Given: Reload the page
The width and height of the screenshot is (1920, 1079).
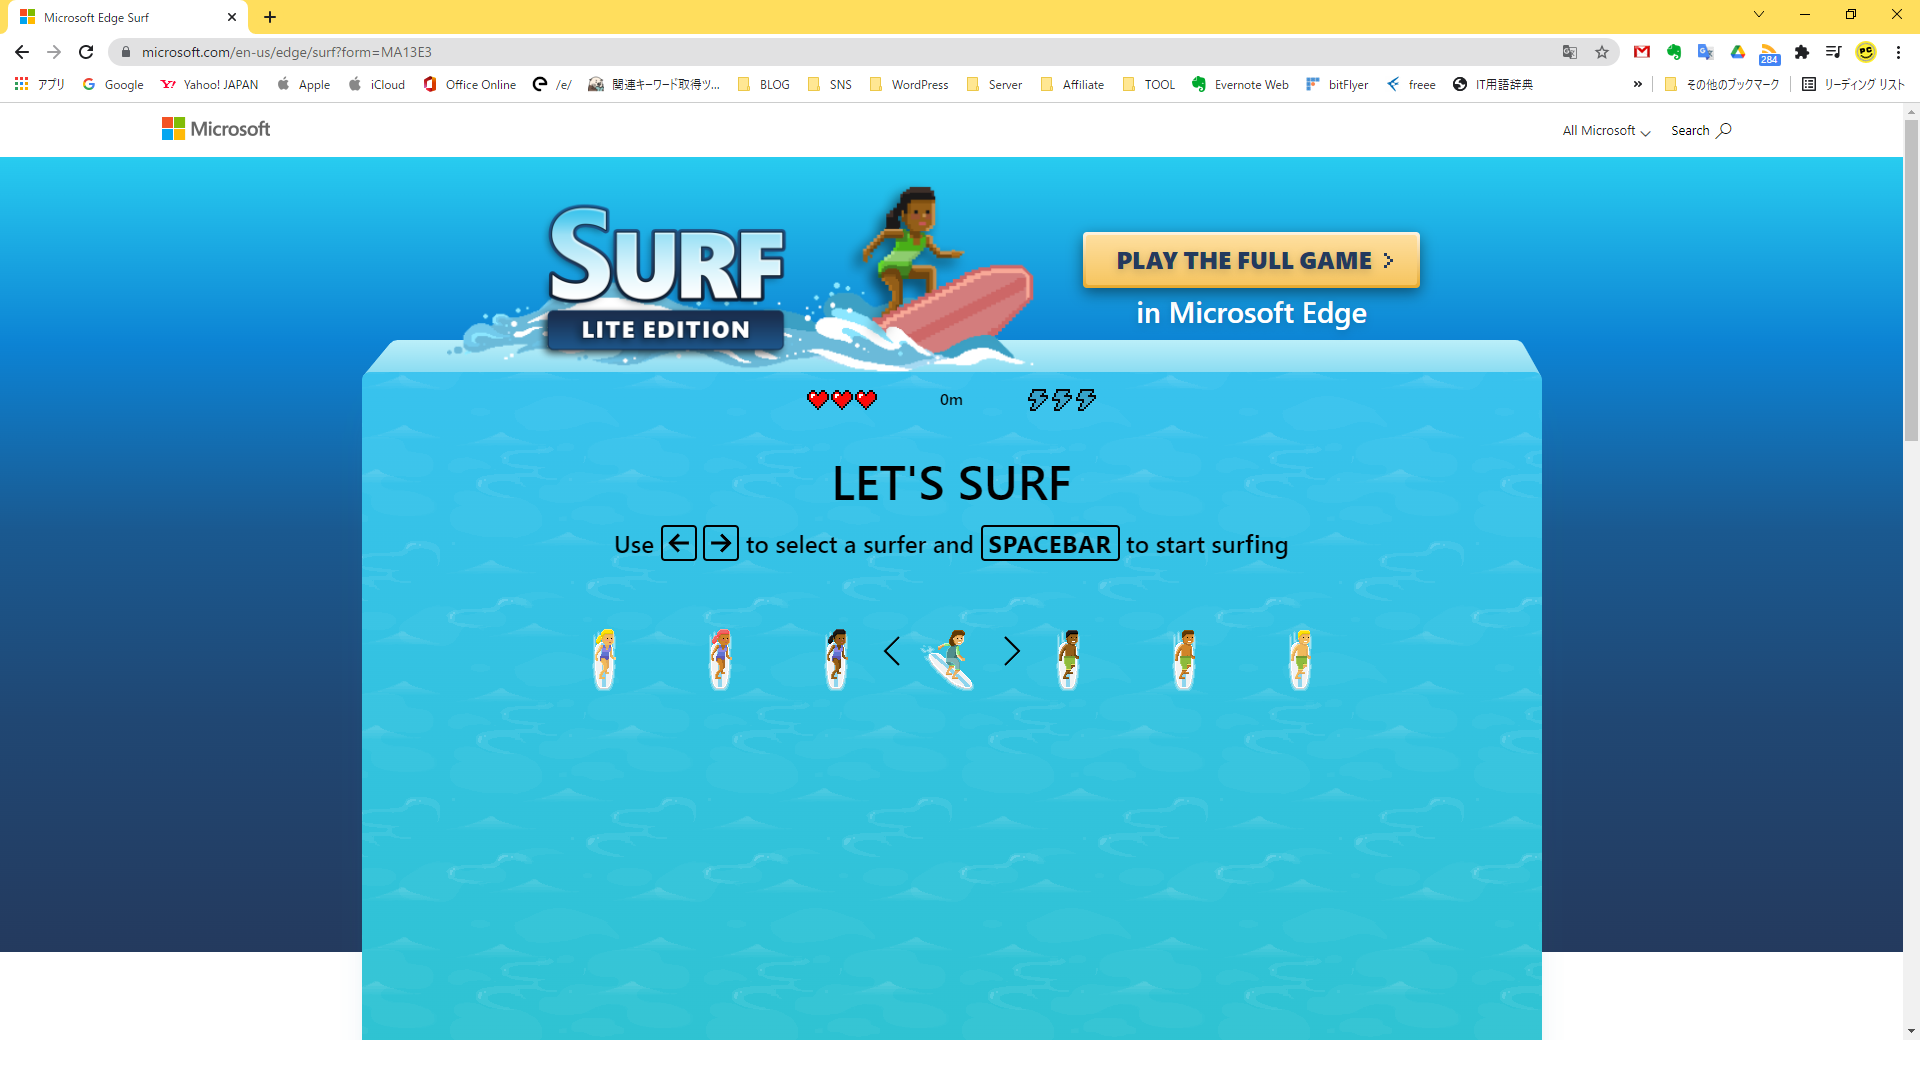Looking at the screenshot, I should (x=86, y=52).
